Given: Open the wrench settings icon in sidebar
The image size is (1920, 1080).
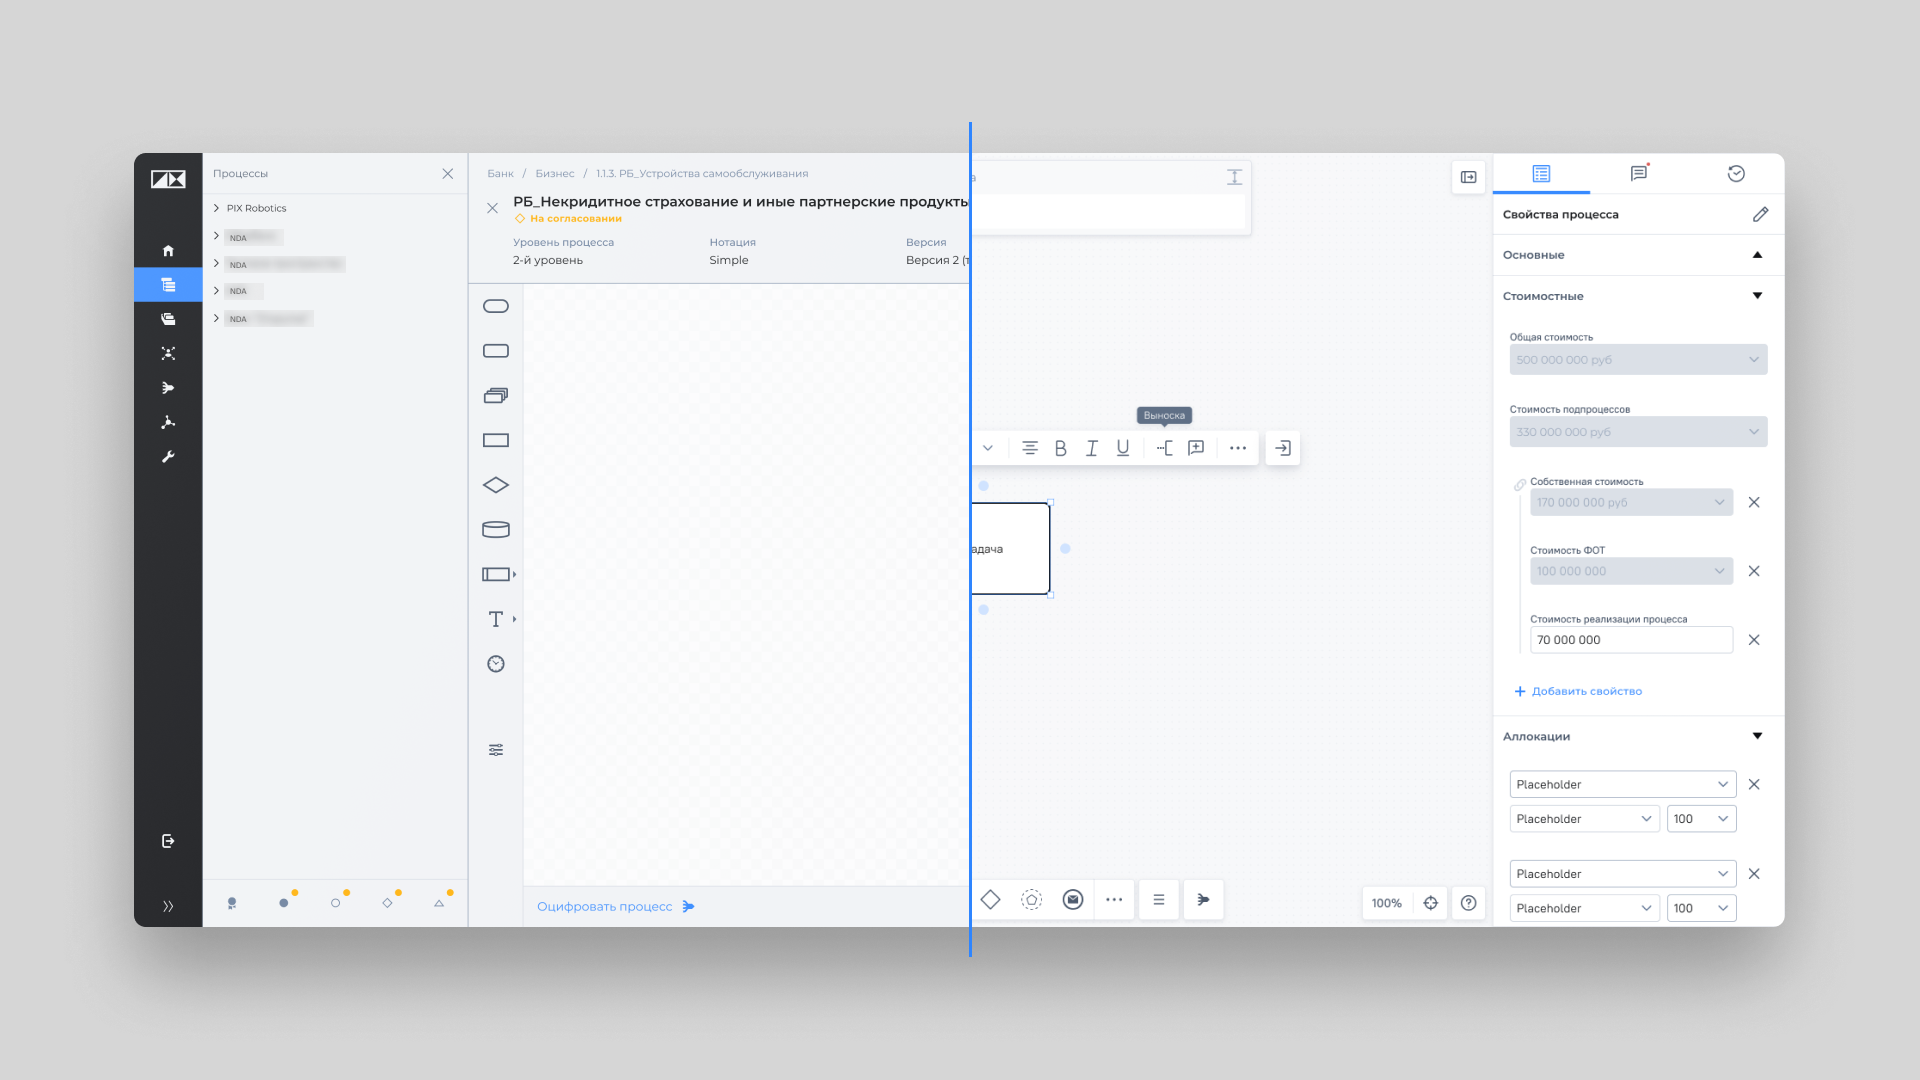Looking at the screenshot, I should (x=168, y=457).
